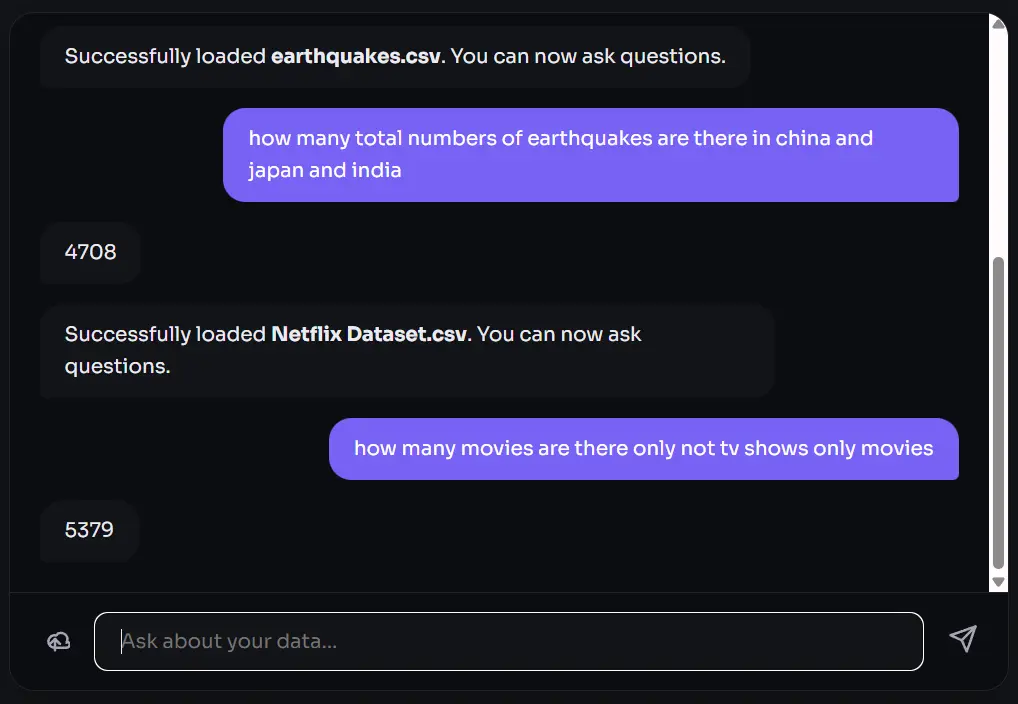Click the Netflix Dataset loaded message
Screen dimensions: 1018x704
click(406, 350)
